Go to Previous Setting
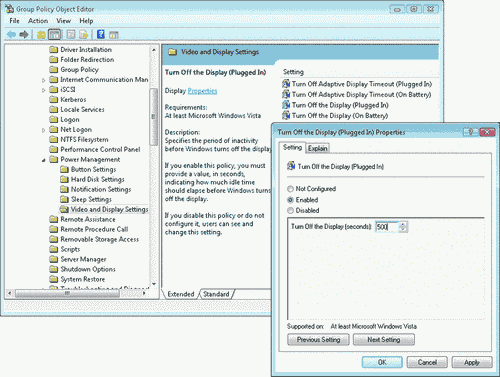Screen dimensions: 500x377 pos(318,340)
